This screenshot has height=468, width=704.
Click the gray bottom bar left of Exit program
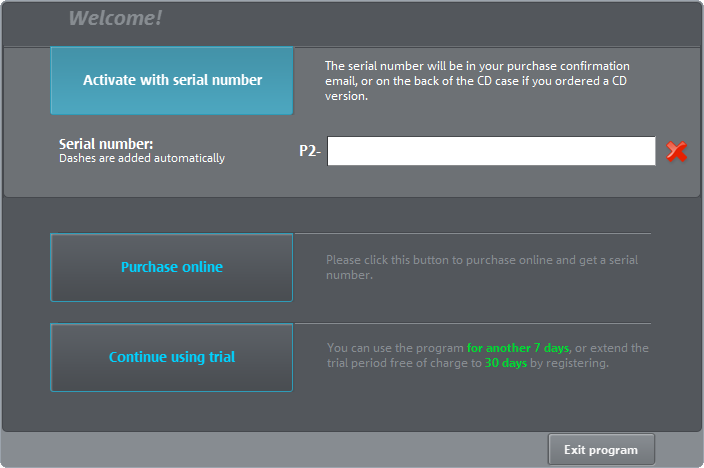point(270,450)
